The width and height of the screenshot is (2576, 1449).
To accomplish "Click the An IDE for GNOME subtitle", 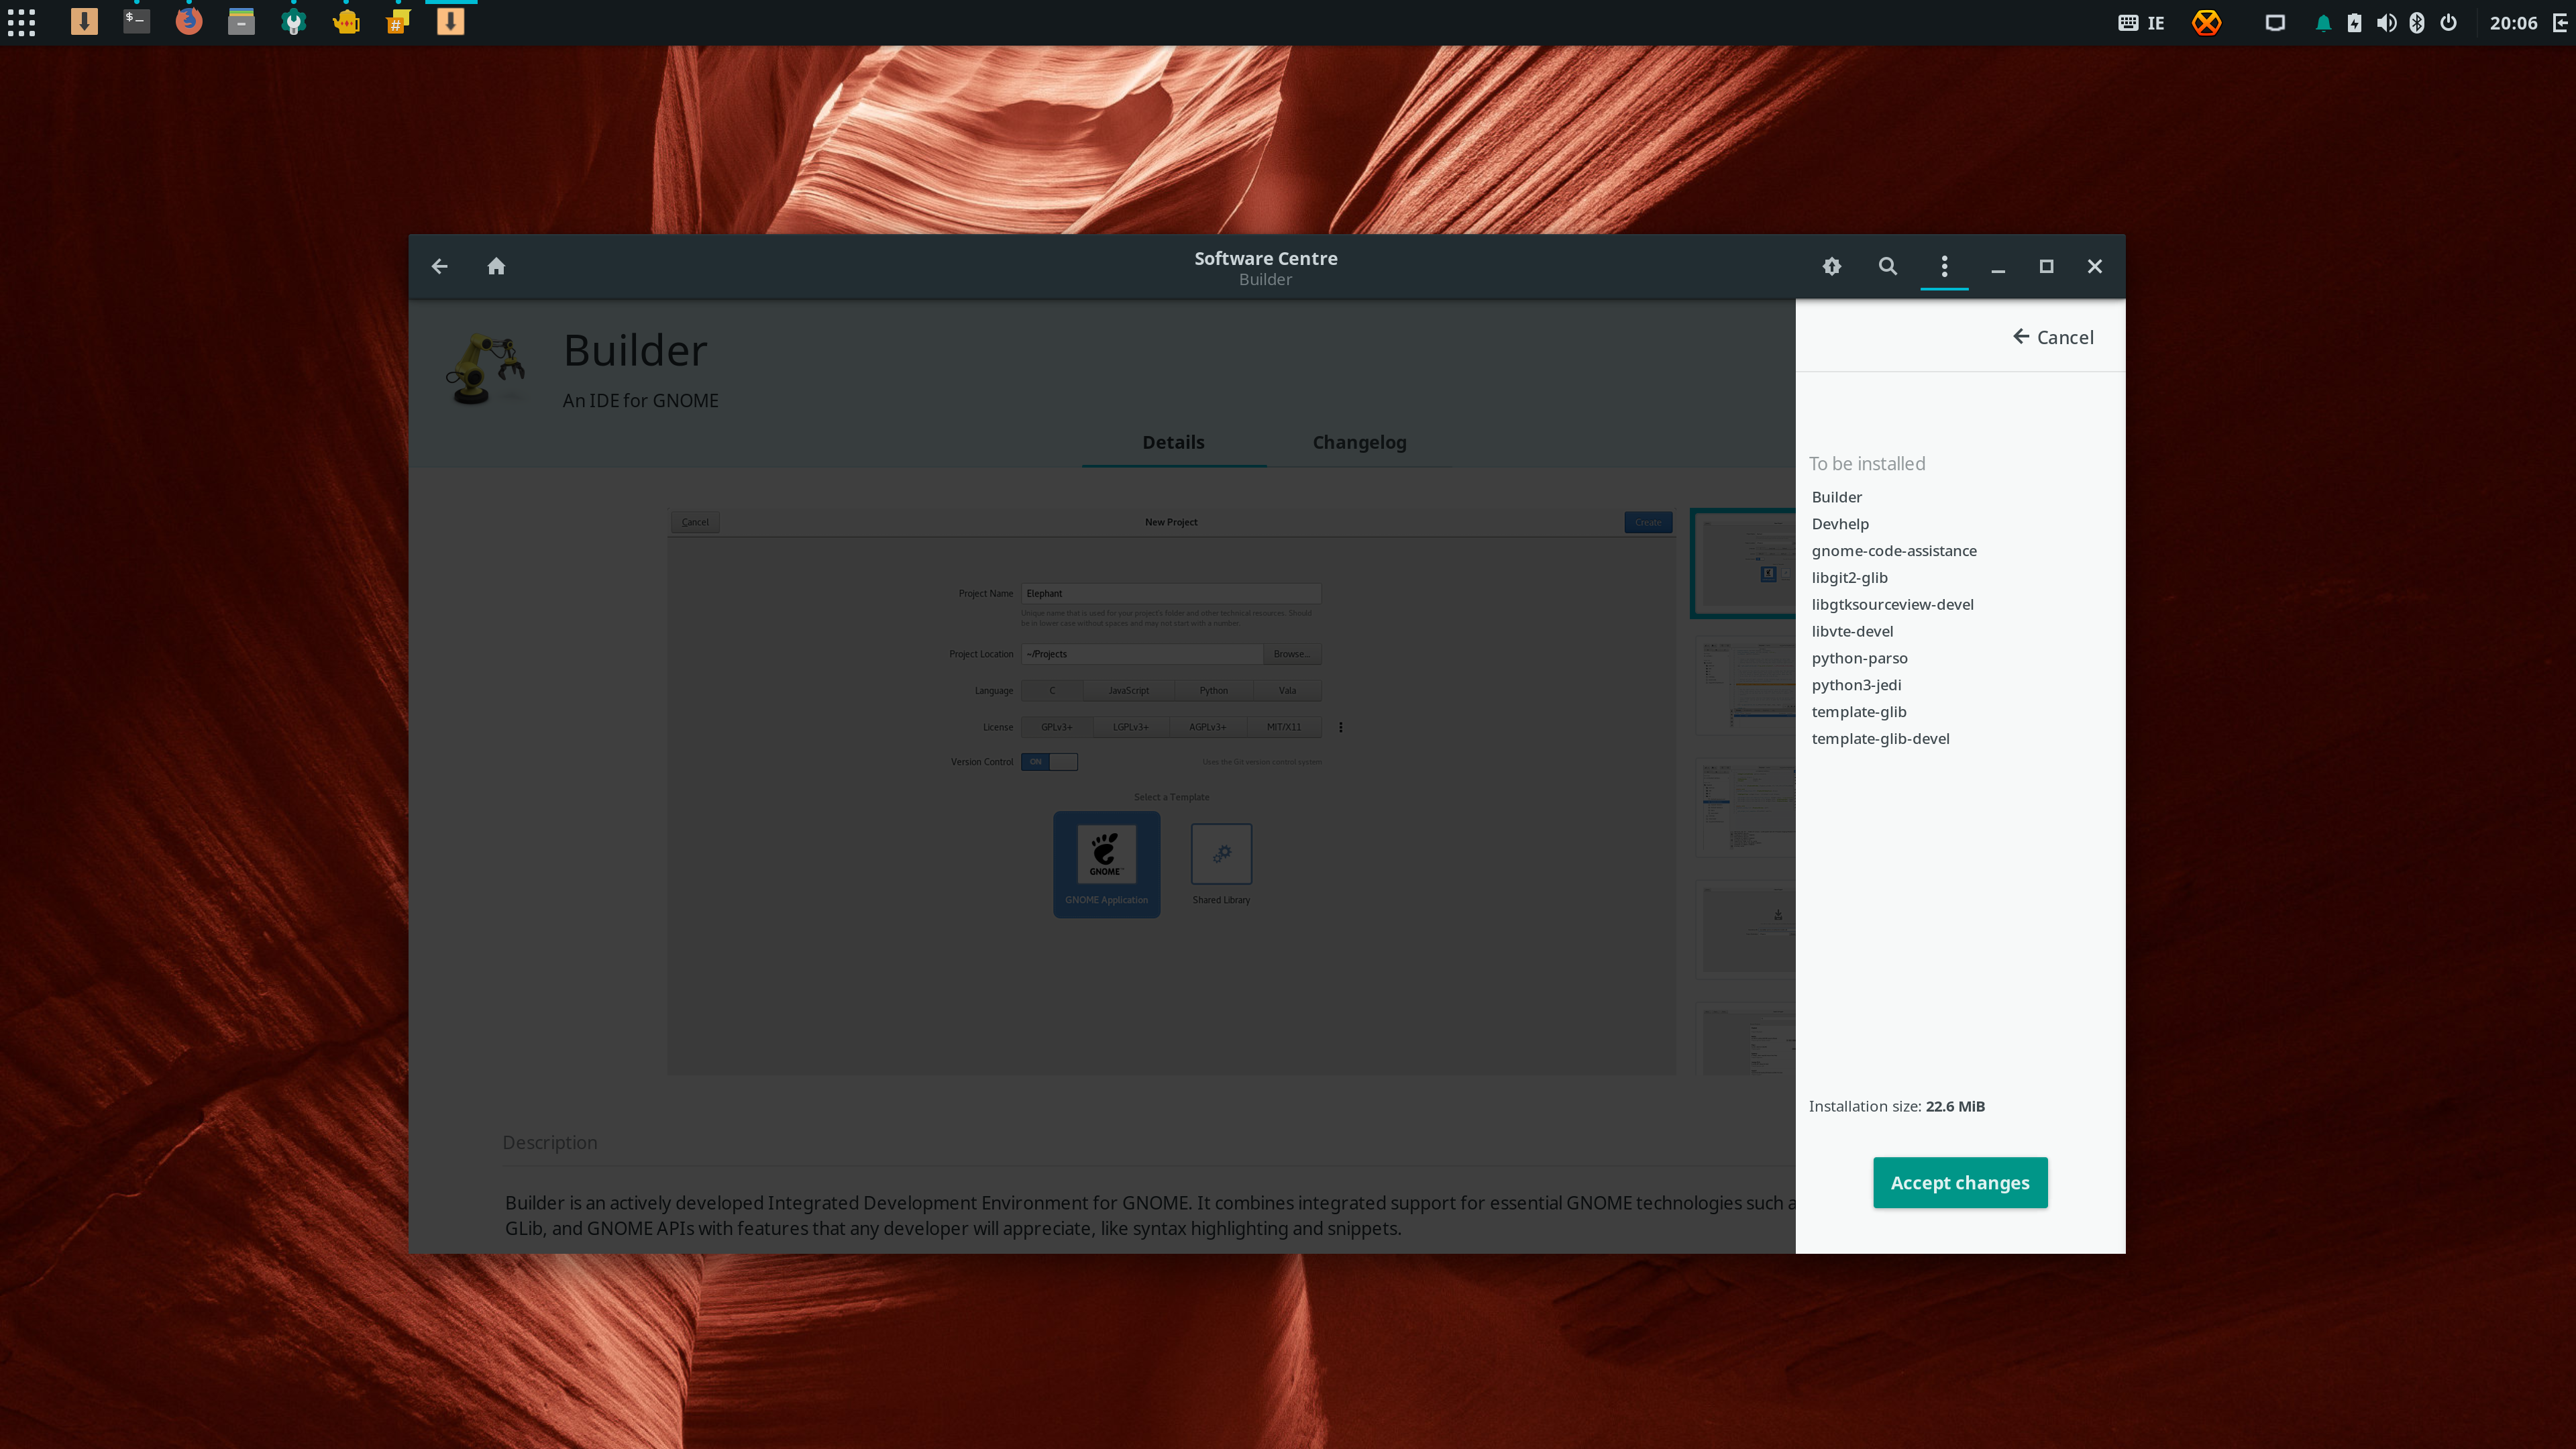I will 640,400.
